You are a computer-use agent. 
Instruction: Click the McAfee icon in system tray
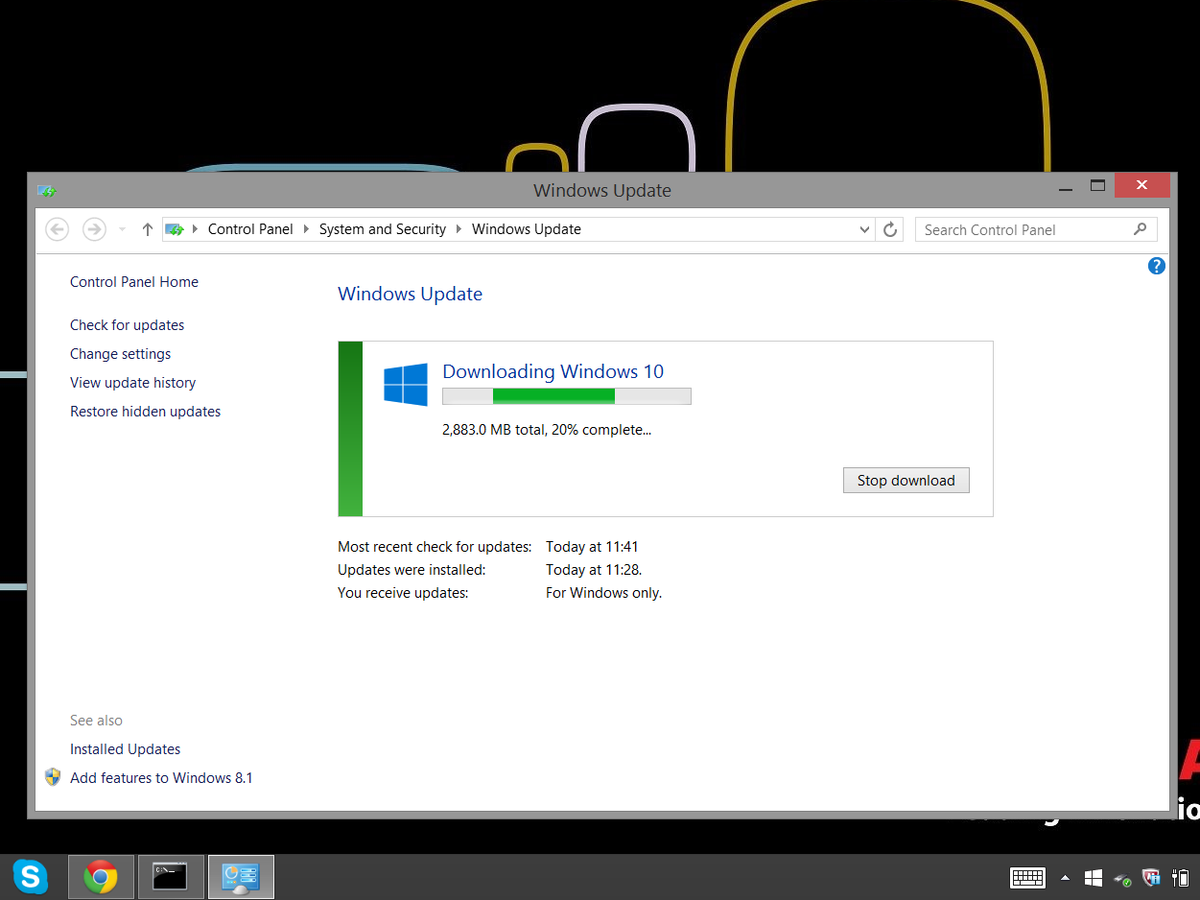pyautogui.click(x=1150, y=877)
